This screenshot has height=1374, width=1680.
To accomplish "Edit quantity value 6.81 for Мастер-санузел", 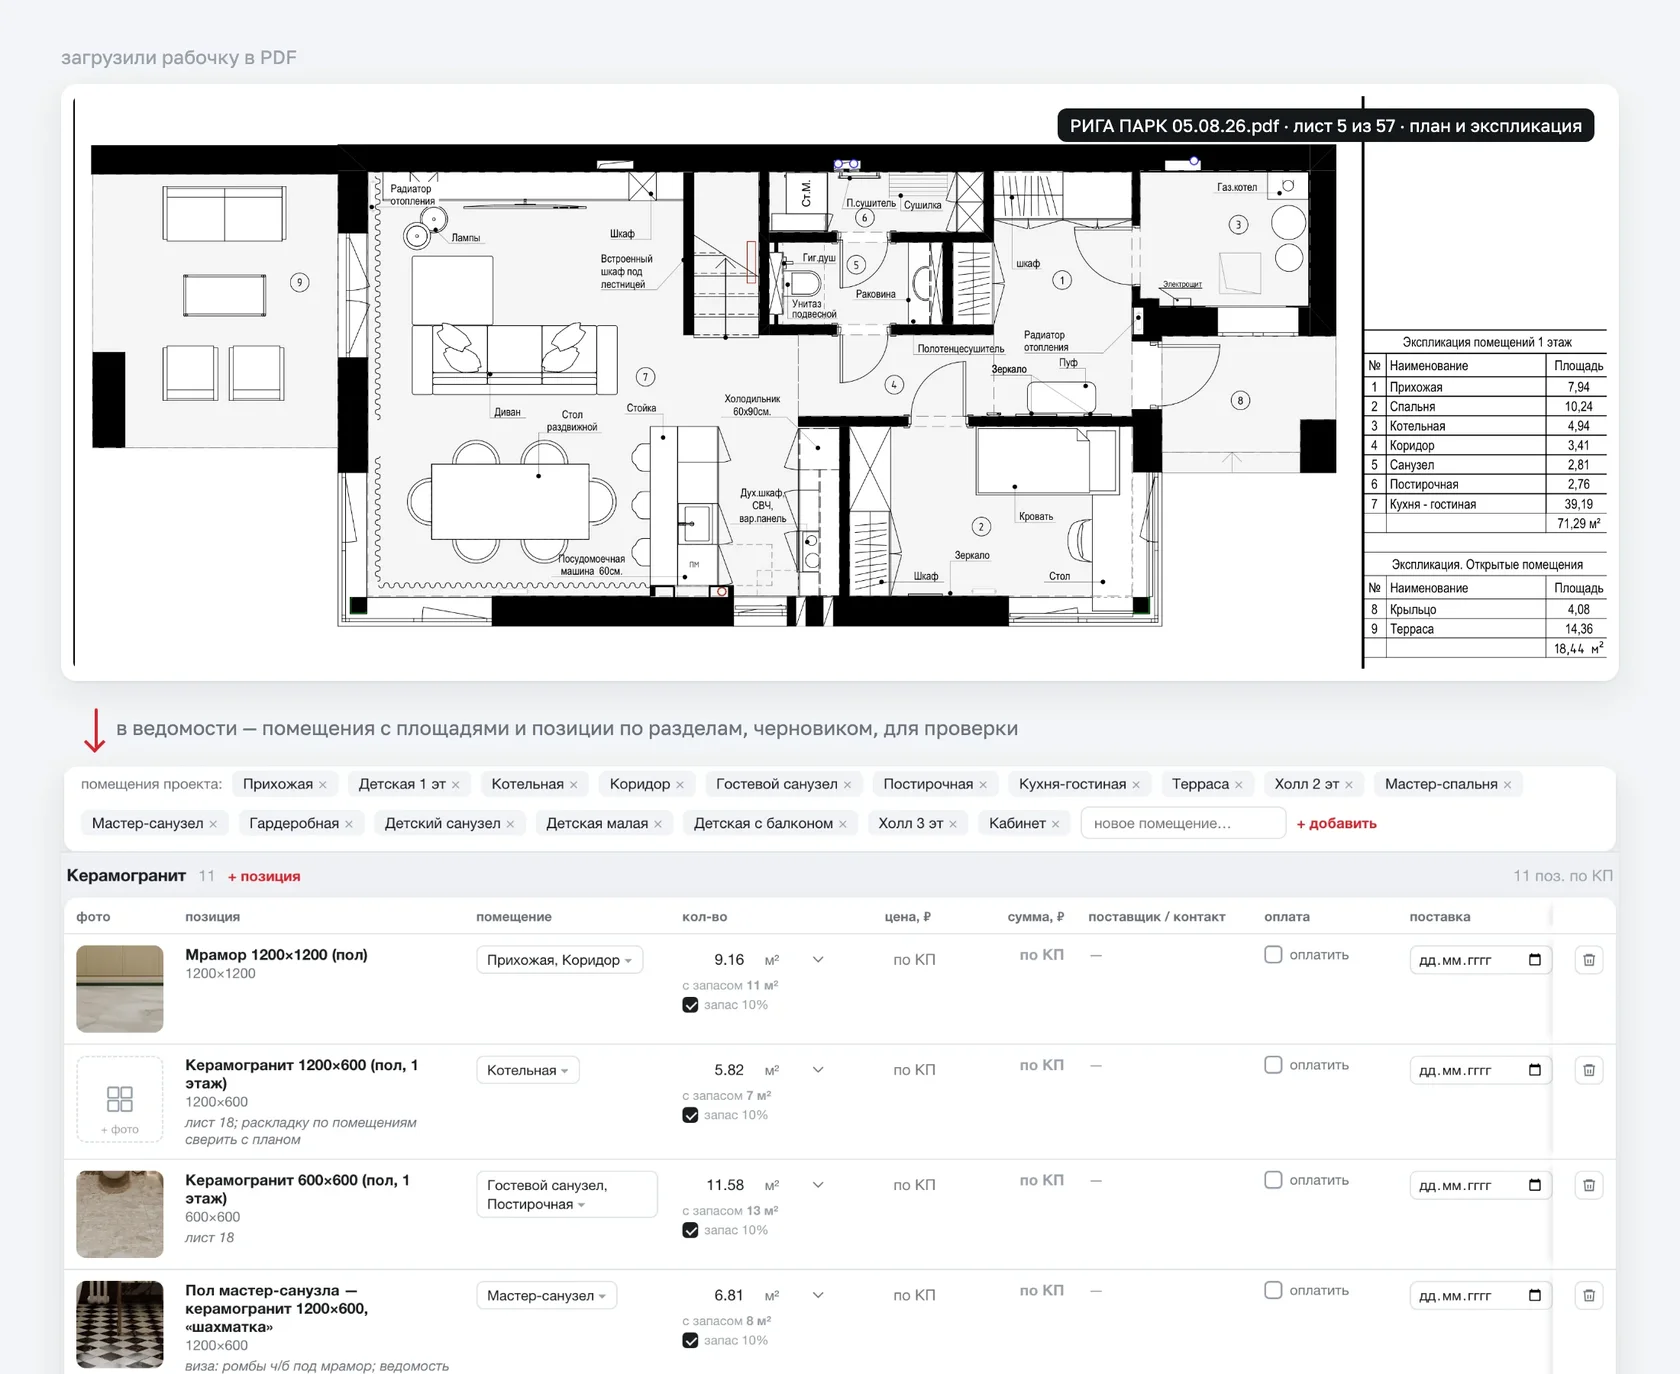I will [729, 1295].
